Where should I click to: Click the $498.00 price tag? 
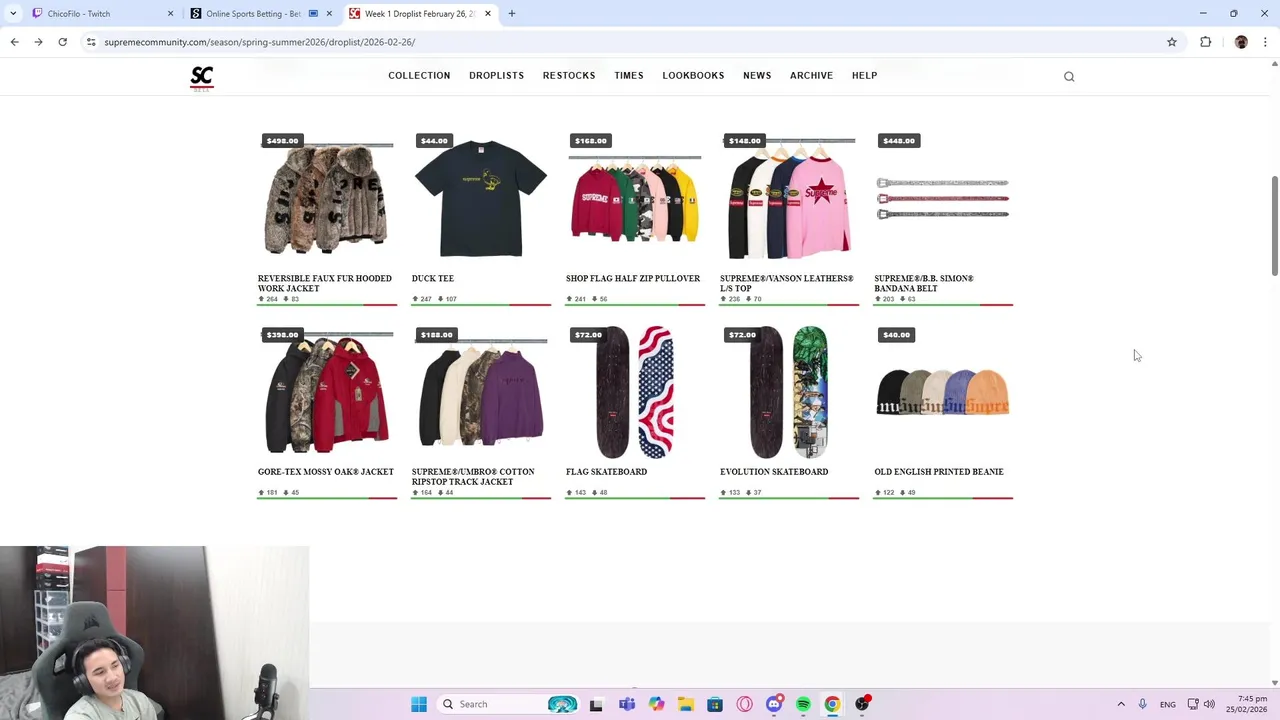point(282,141)
